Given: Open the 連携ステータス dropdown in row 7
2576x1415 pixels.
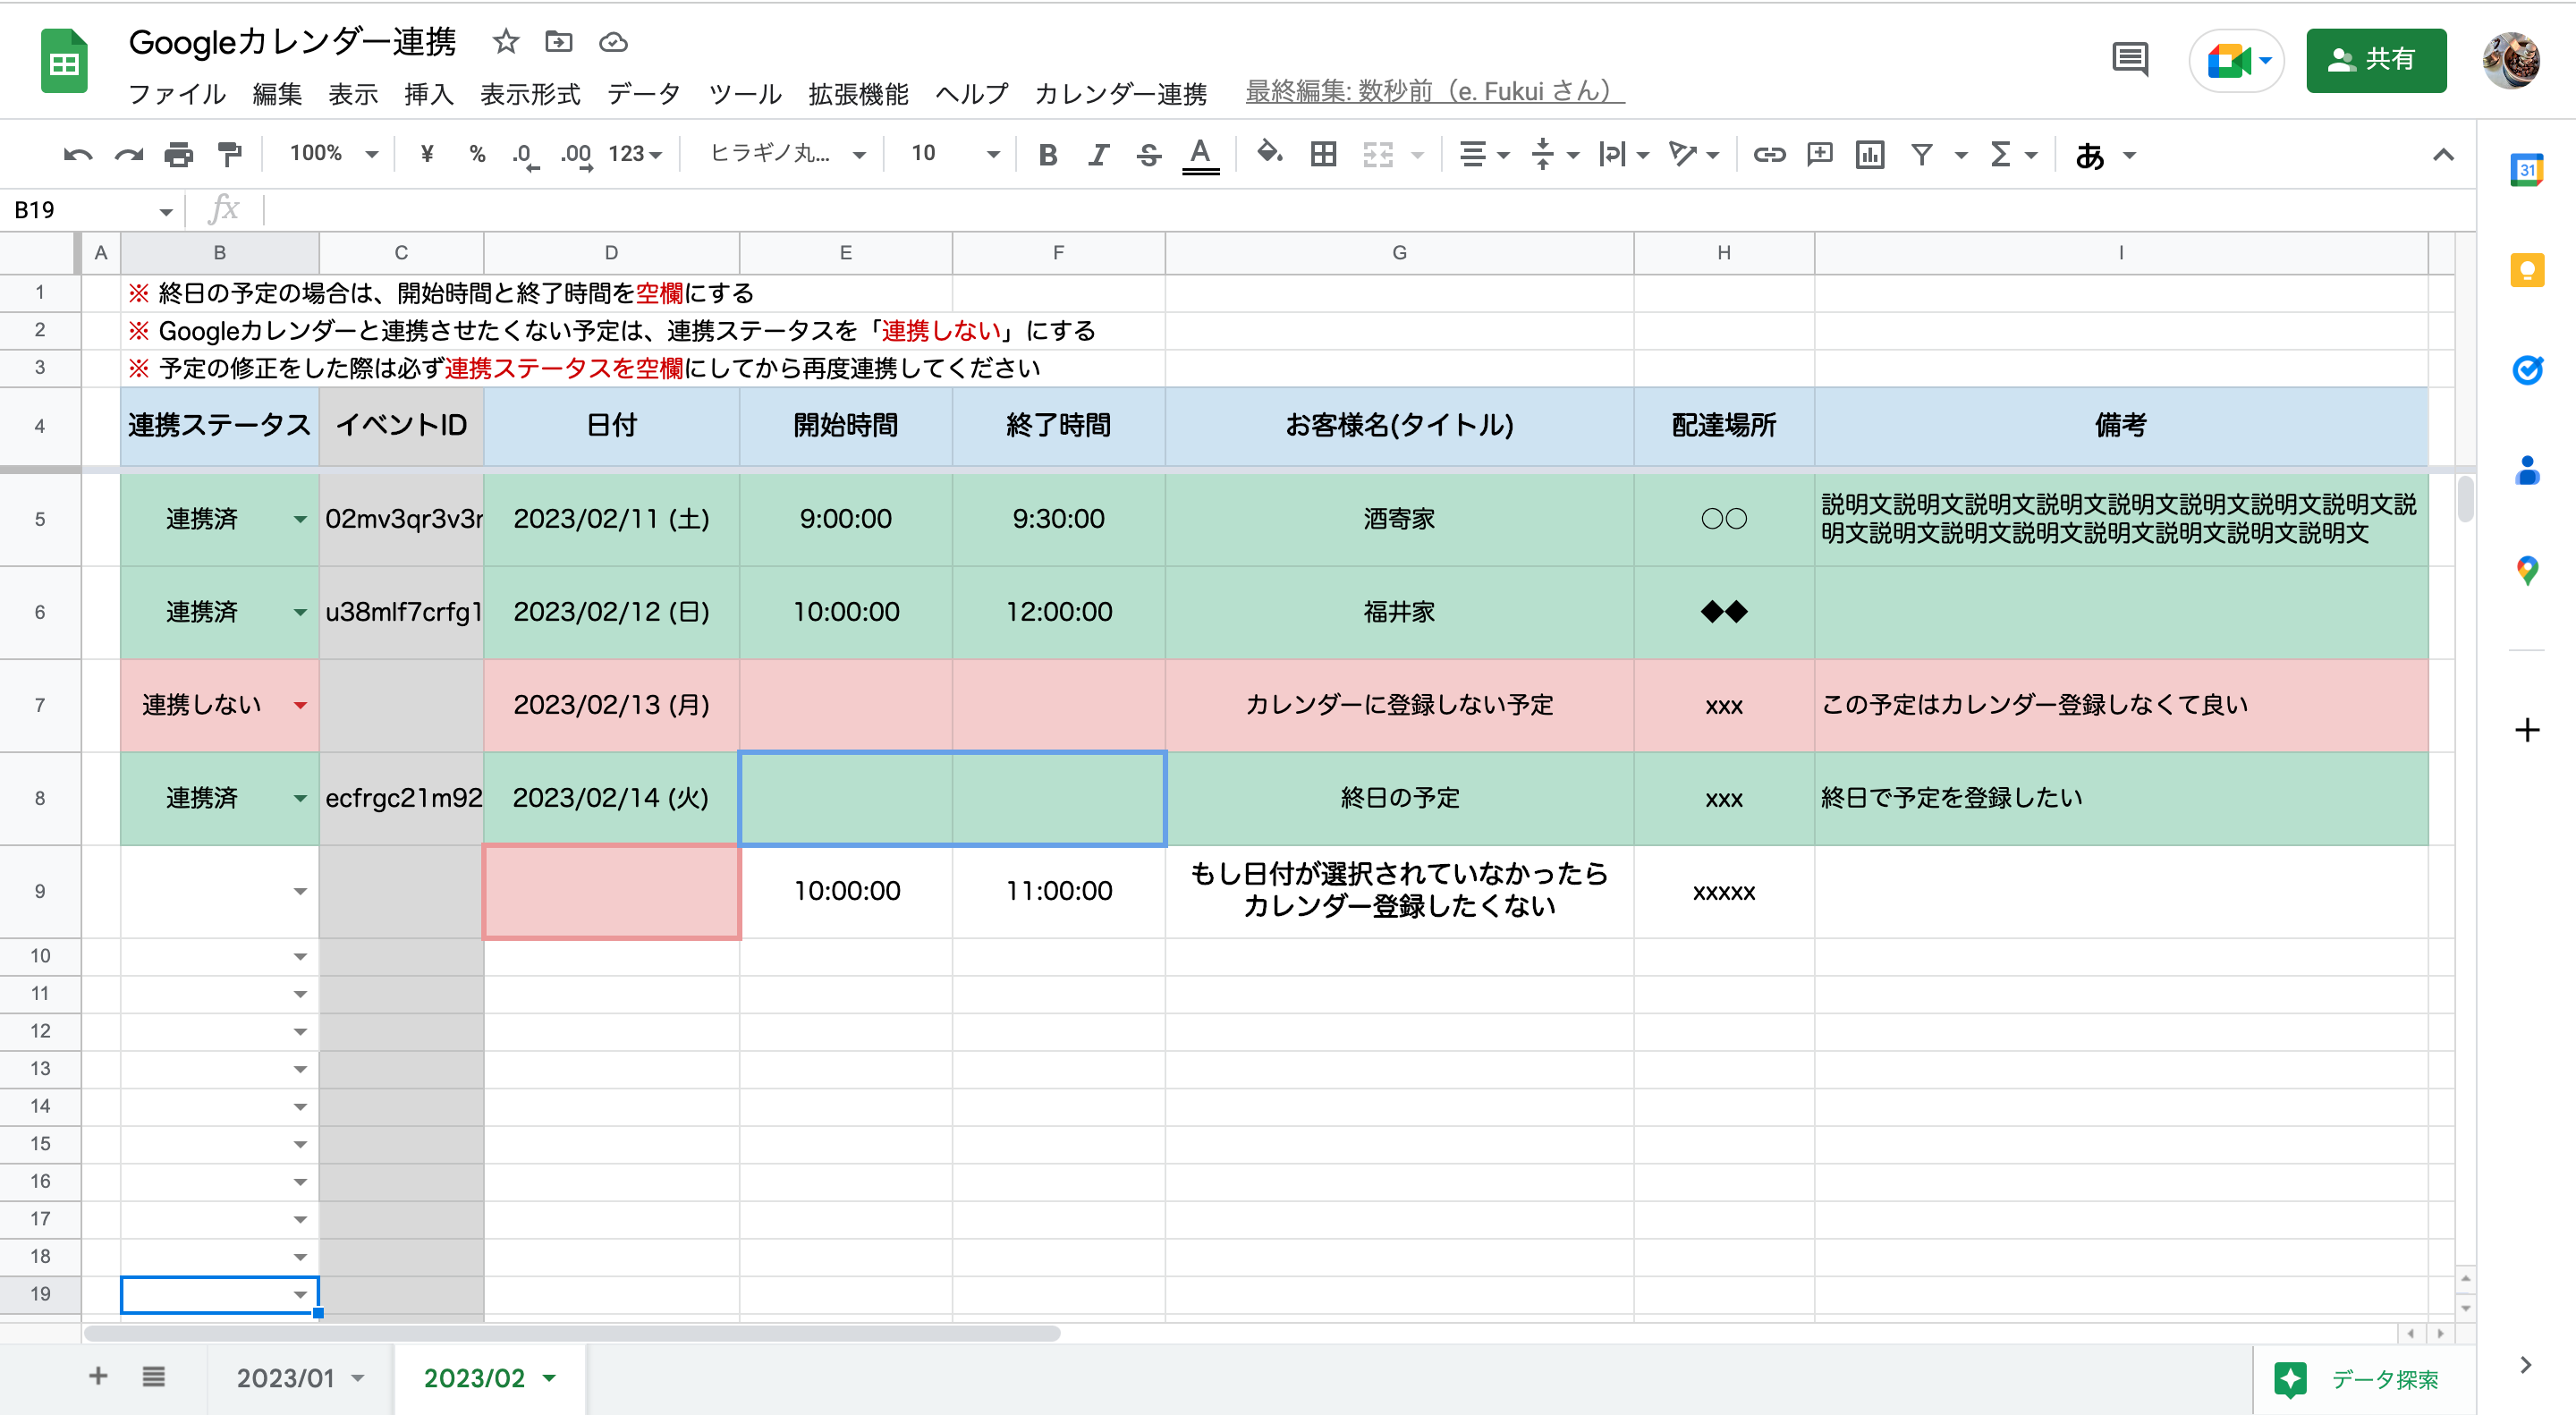Looking at the screenshot, I should pos(301,705).
